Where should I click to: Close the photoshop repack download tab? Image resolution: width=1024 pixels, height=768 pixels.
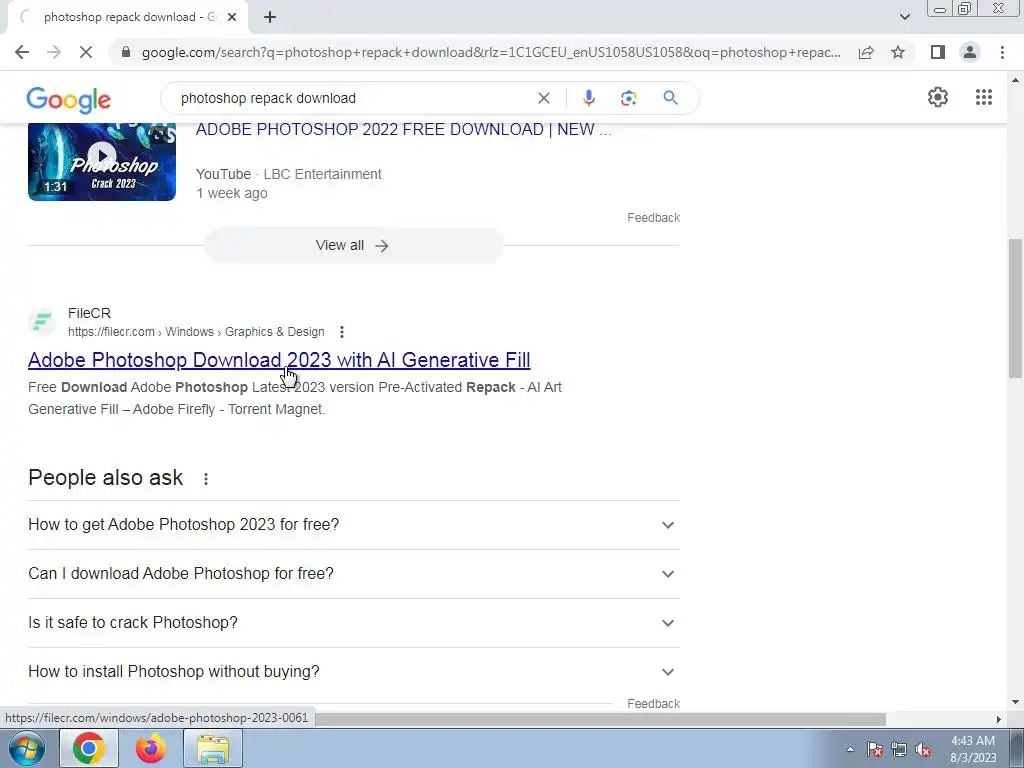pyautogui.click(x=232, y=17)
